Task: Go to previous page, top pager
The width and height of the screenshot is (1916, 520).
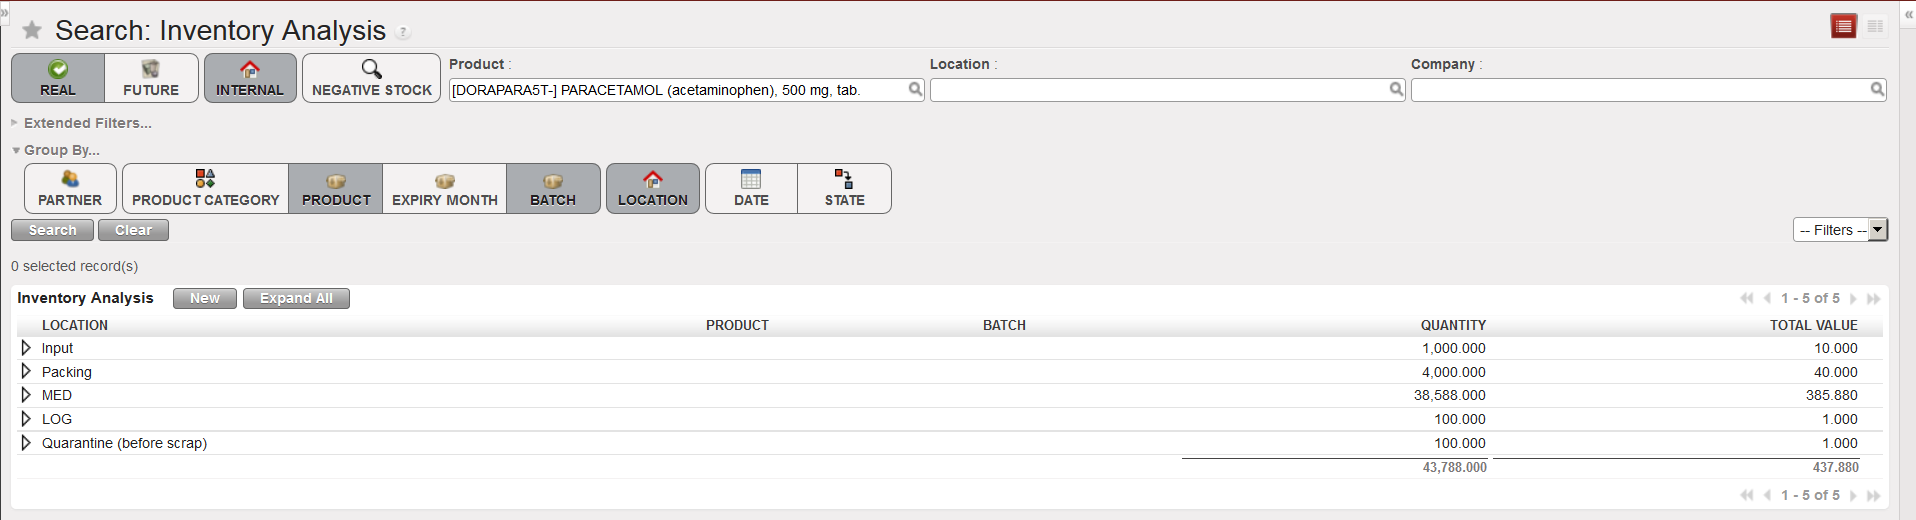Action: pos(1767,298)
